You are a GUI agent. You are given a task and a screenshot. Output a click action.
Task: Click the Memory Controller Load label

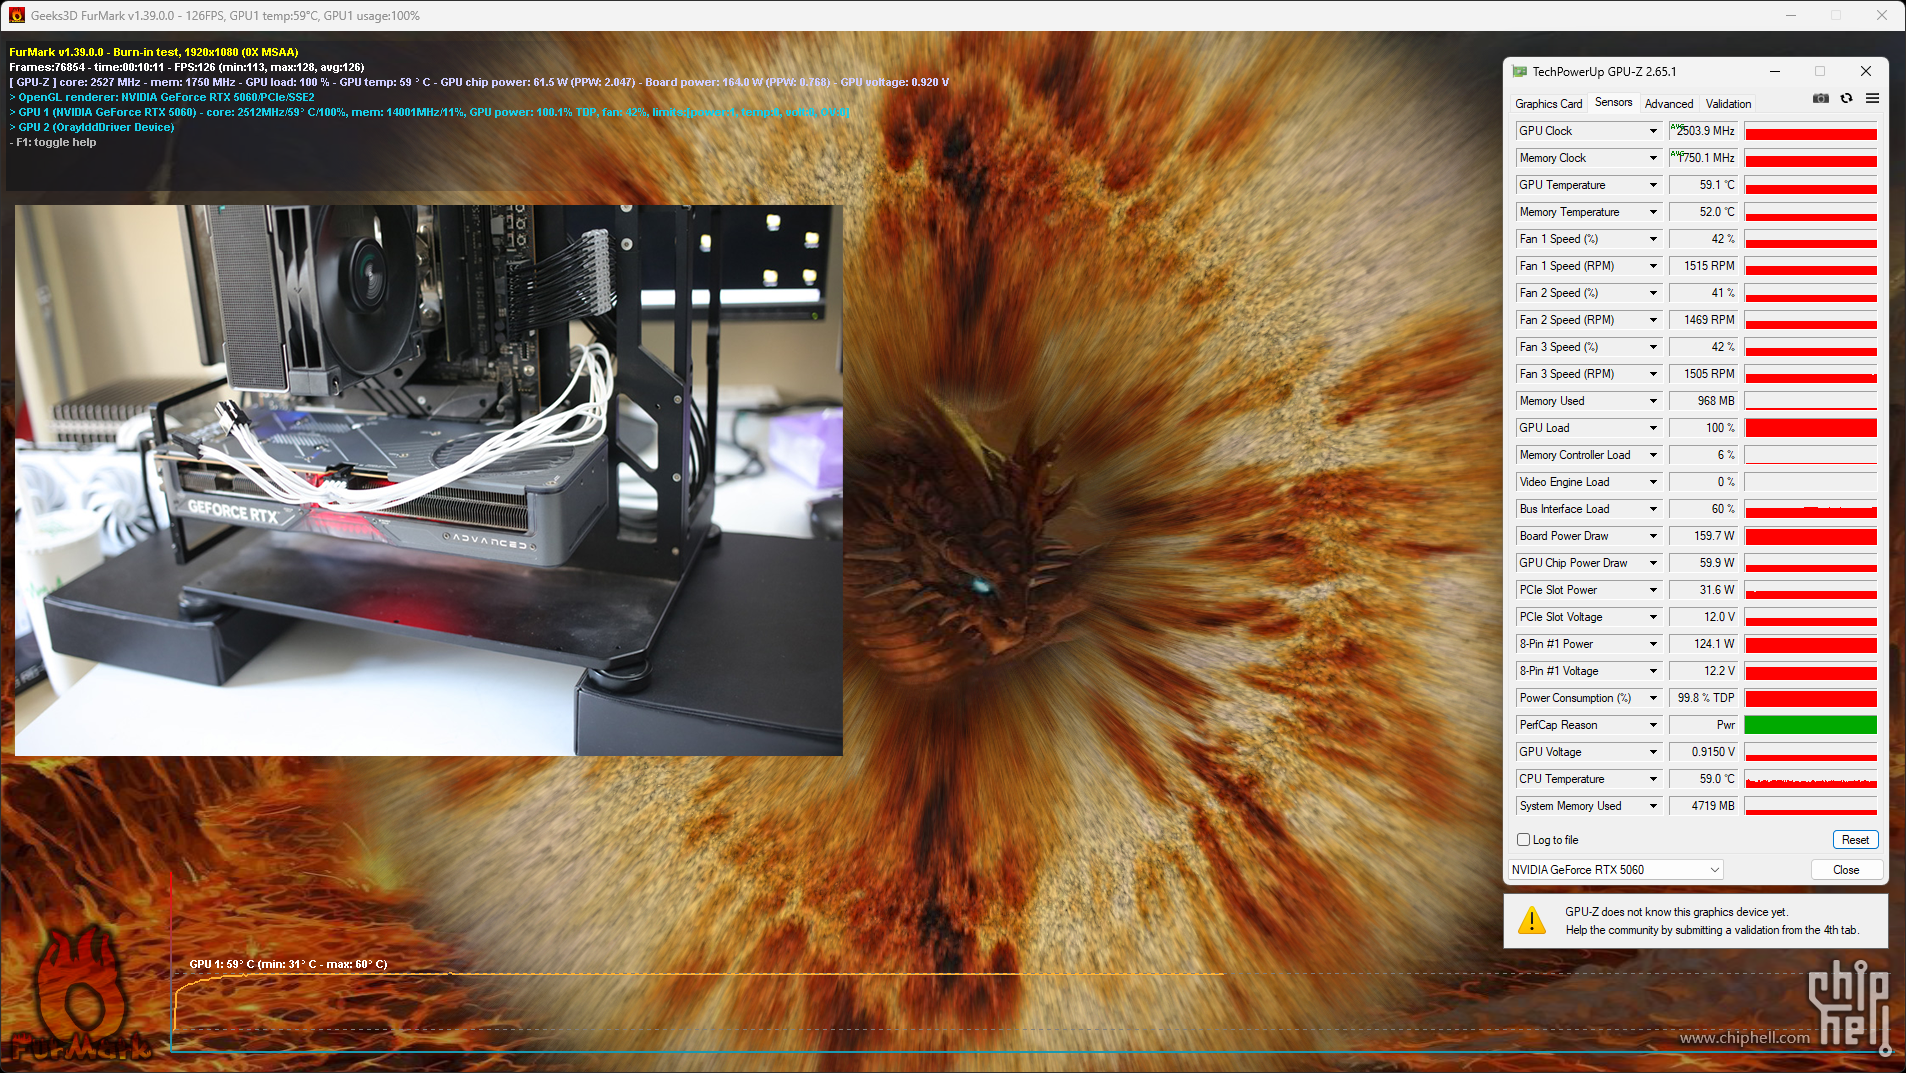1574,455
